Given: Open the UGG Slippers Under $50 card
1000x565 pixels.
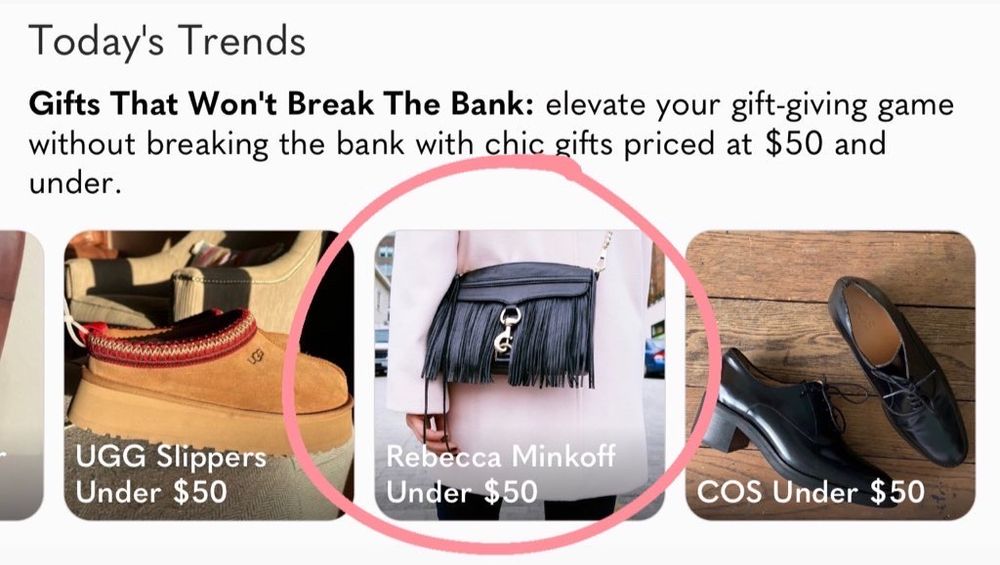Looking at the screenshot, I should click(x=209, y=375).
